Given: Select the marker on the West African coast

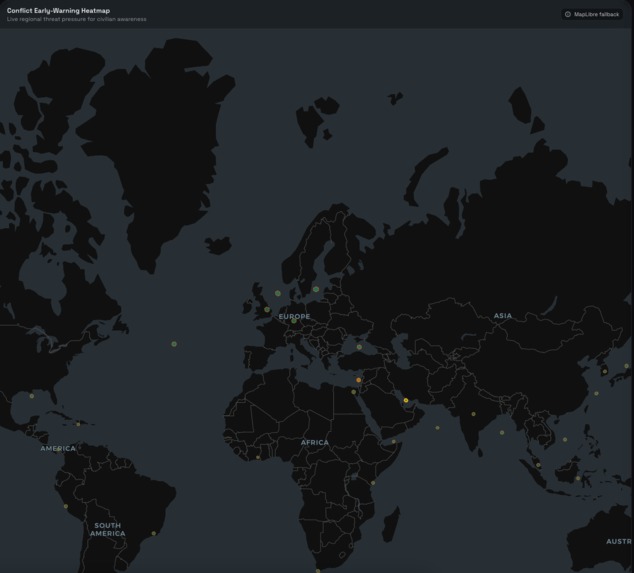Looking at the screenshot, I should (258, 457).
